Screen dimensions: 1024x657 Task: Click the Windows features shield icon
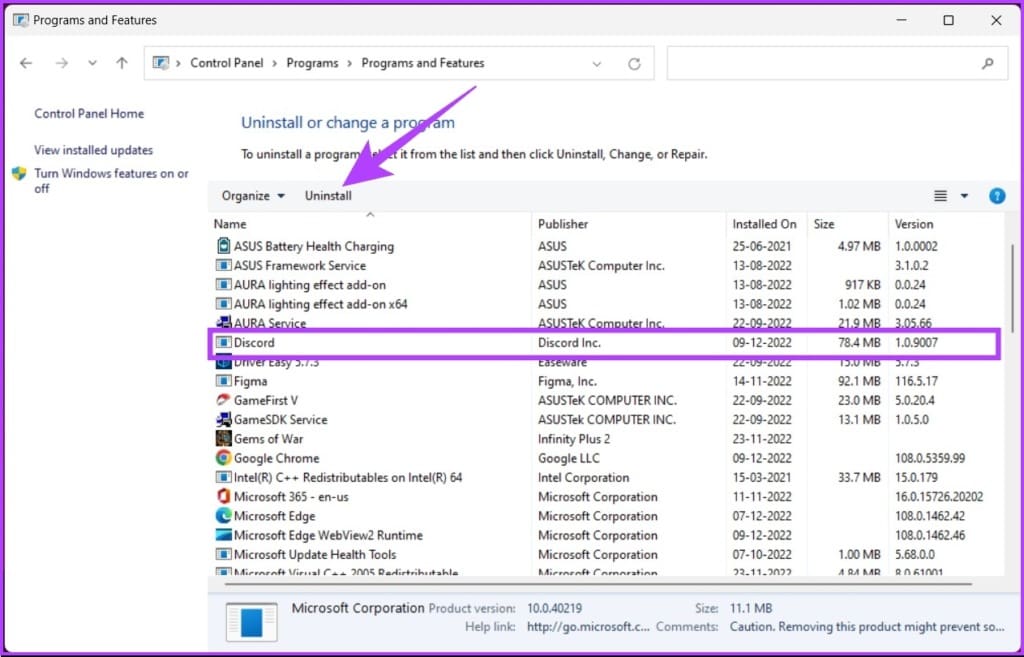coord(19,174)
